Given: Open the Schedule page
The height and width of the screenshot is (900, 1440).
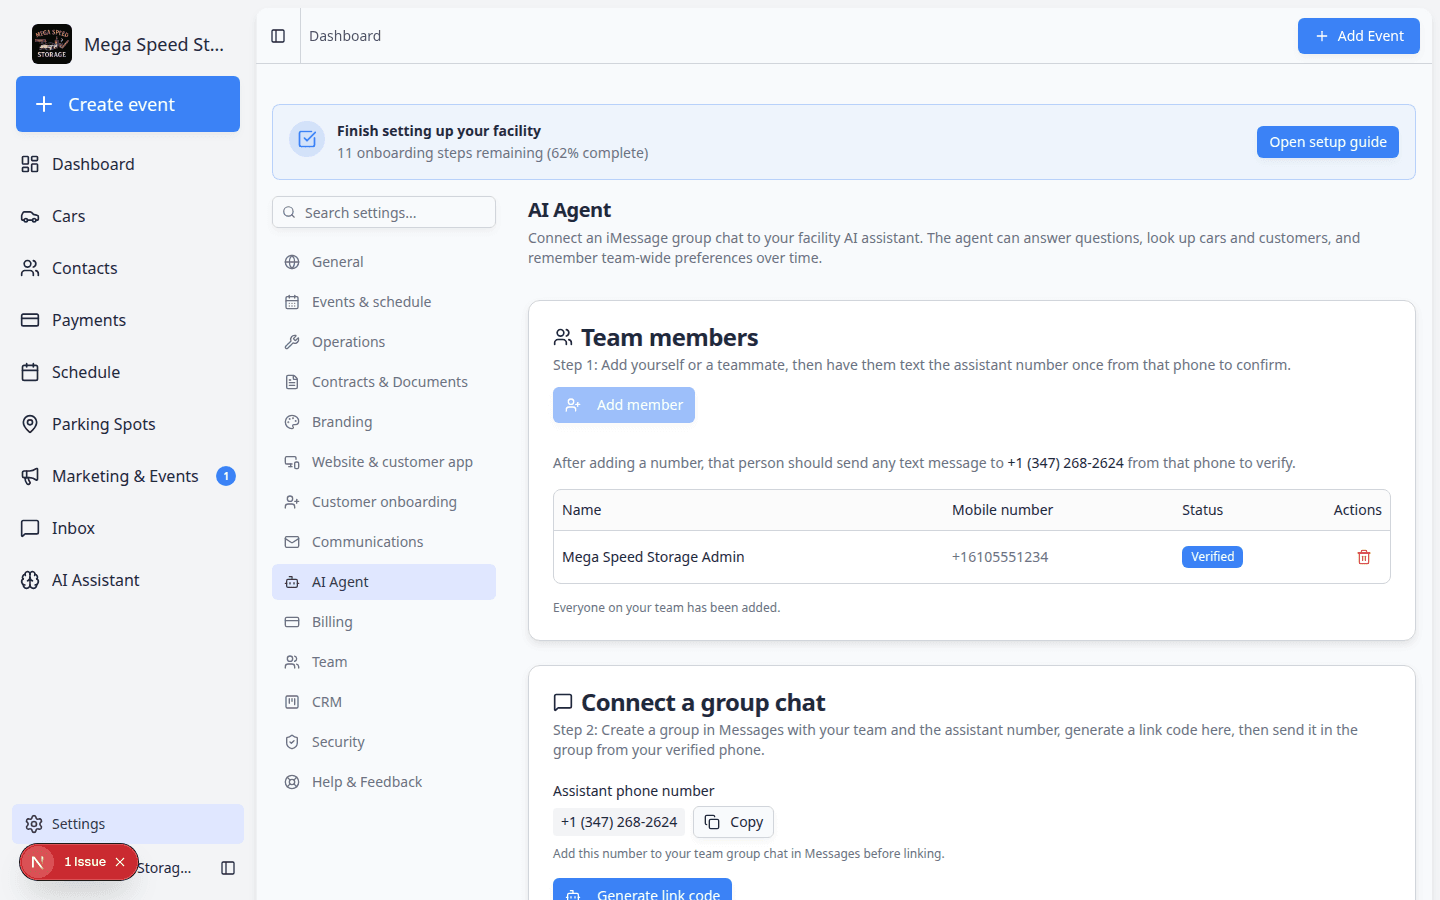Looking at the screenshot, I should pyautogui.click(x=128, y=372).
